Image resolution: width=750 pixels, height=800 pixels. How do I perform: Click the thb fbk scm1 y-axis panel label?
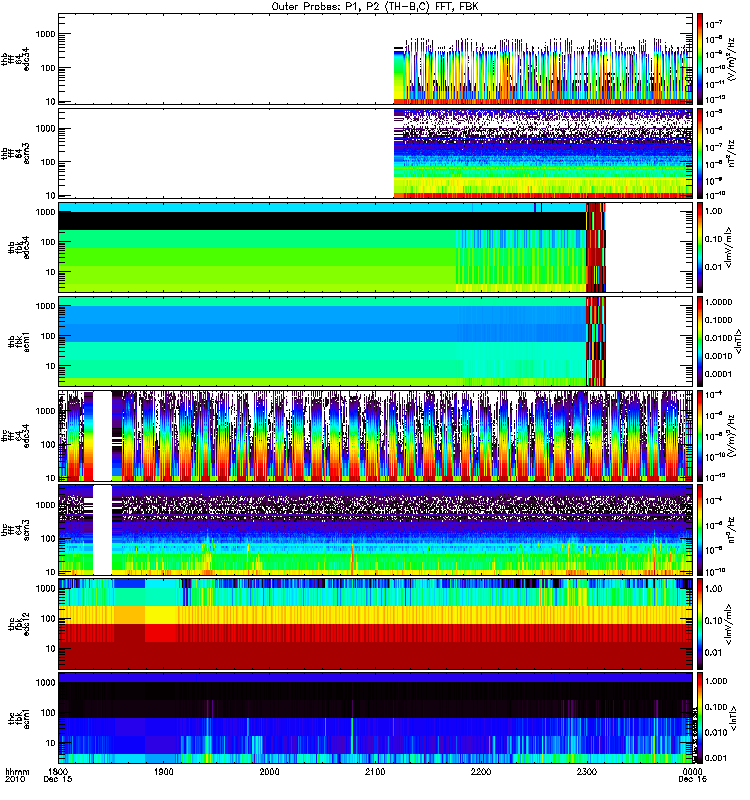click(19, 341)
